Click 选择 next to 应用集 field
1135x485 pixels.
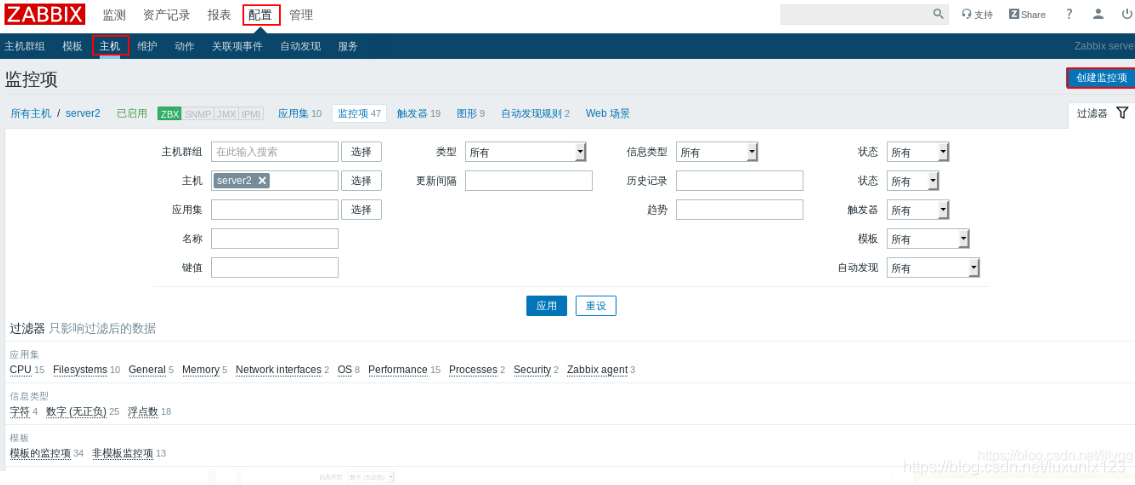point(361,210)
